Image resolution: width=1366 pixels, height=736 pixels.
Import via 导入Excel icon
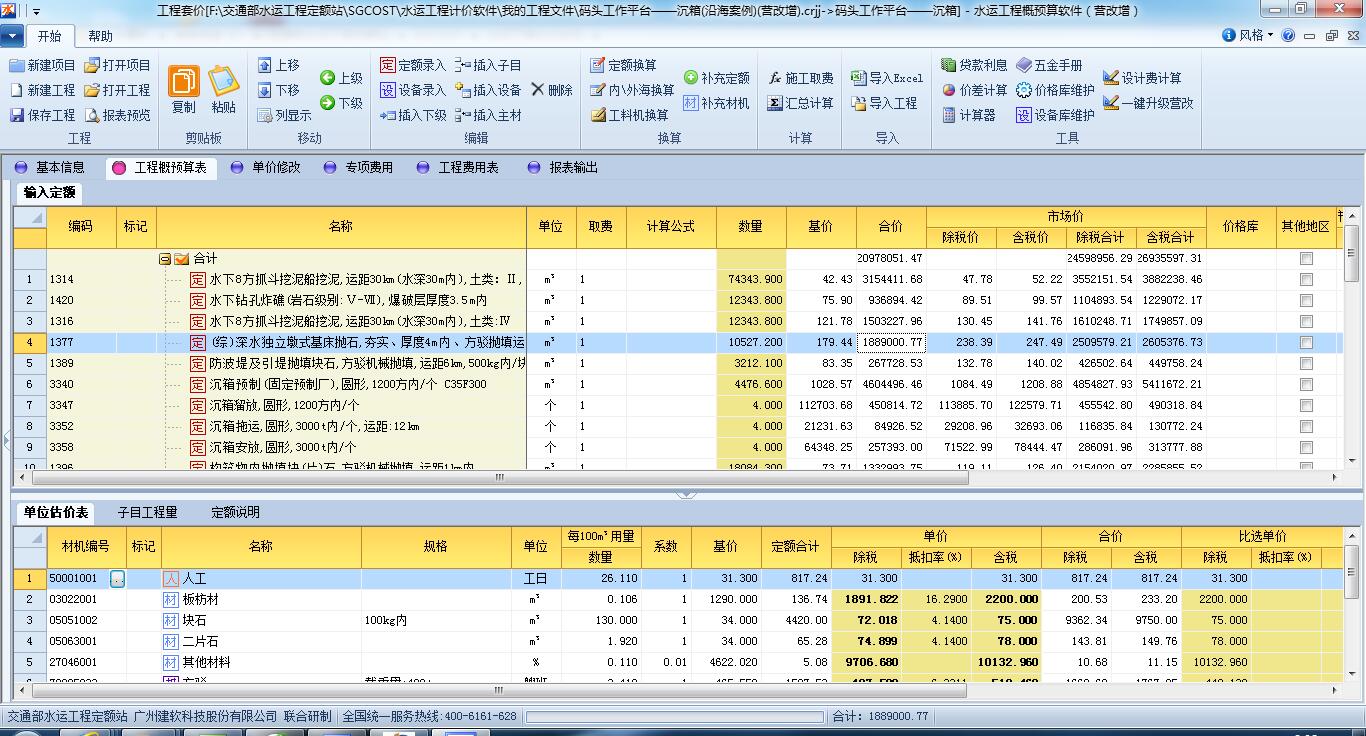(x=859, y=78)
